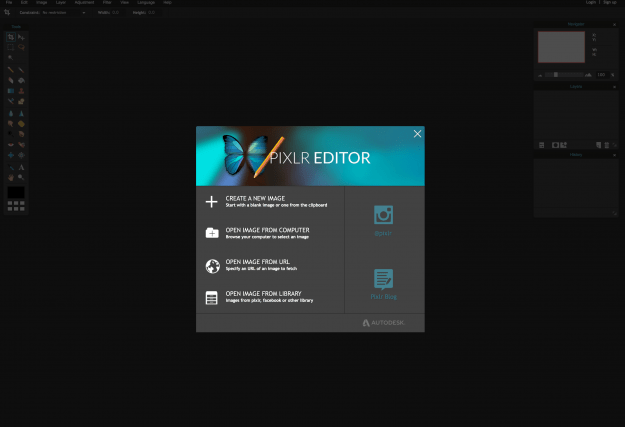Select the Burn tool

point(22,134)
